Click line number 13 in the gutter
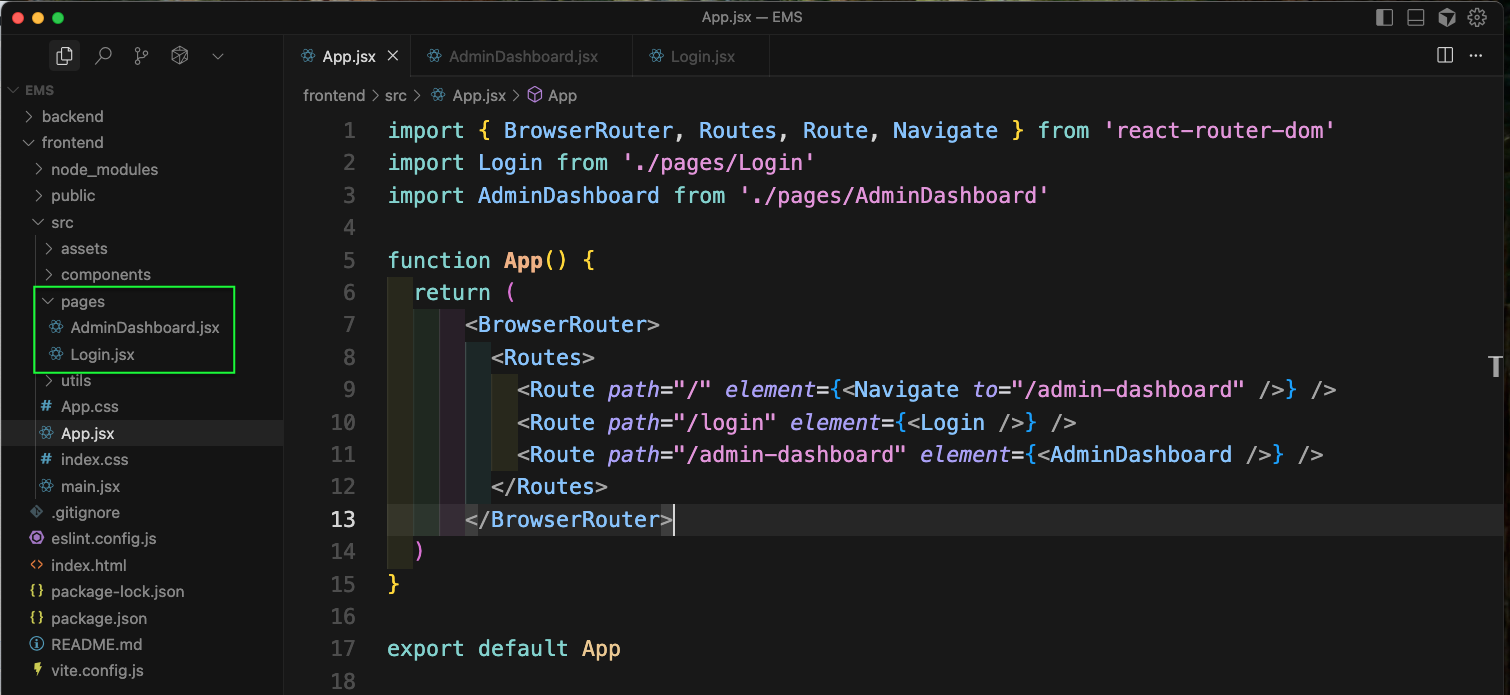1510x695 pixels. pos(343,519)
